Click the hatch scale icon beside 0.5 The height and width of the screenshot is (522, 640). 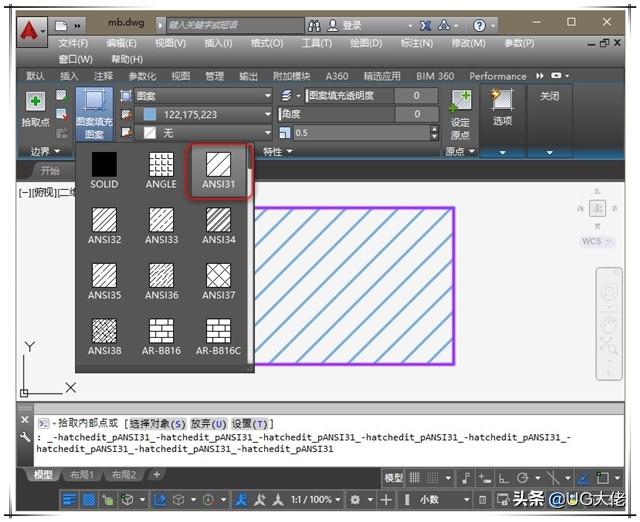click(284, 133)
